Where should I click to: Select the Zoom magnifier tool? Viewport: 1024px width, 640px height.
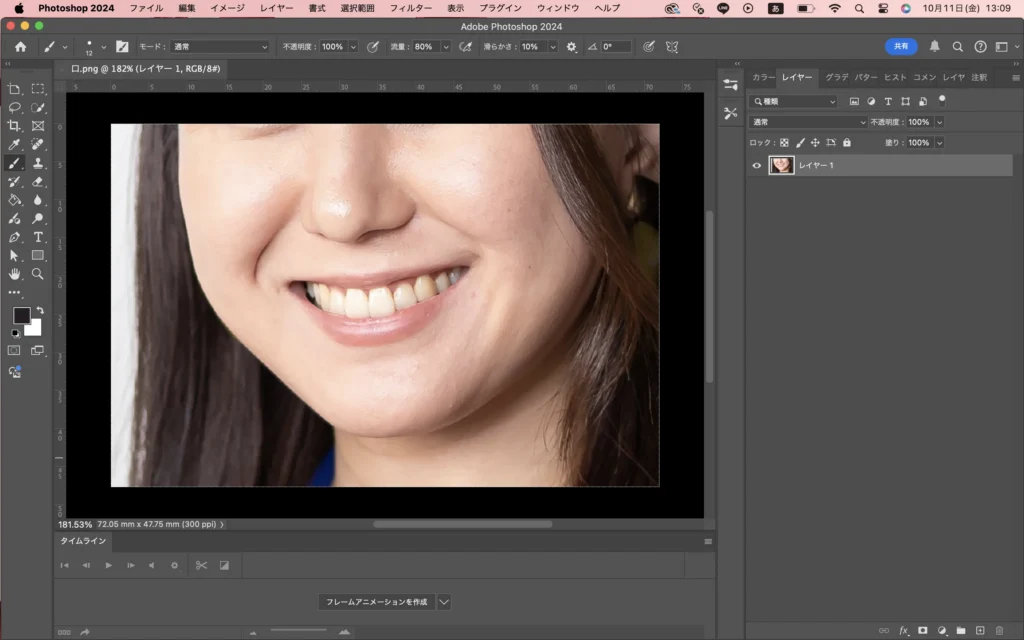click(38, 273)
